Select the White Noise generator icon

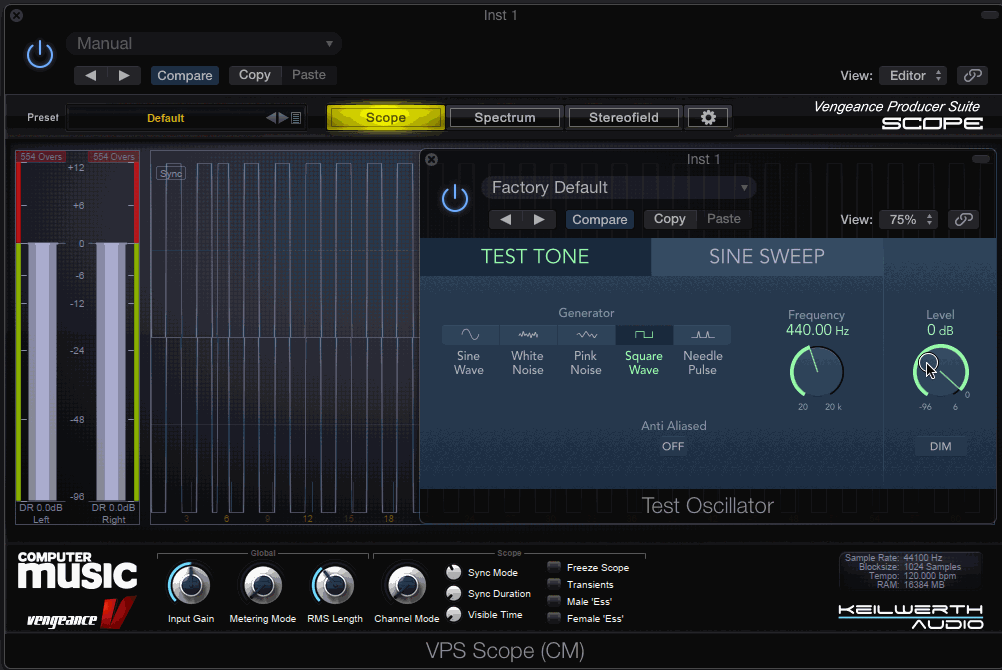(528, 334)
